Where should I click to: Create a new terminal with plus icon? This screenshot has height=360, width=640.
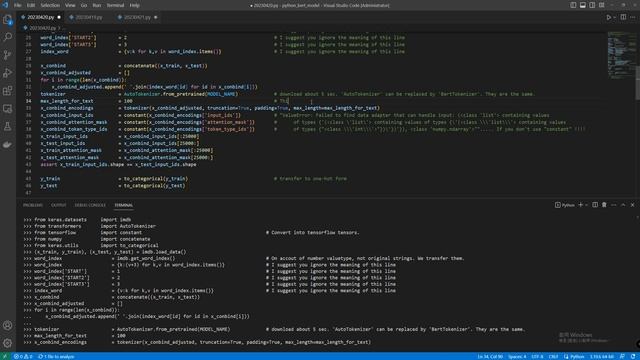coord(580,205)
